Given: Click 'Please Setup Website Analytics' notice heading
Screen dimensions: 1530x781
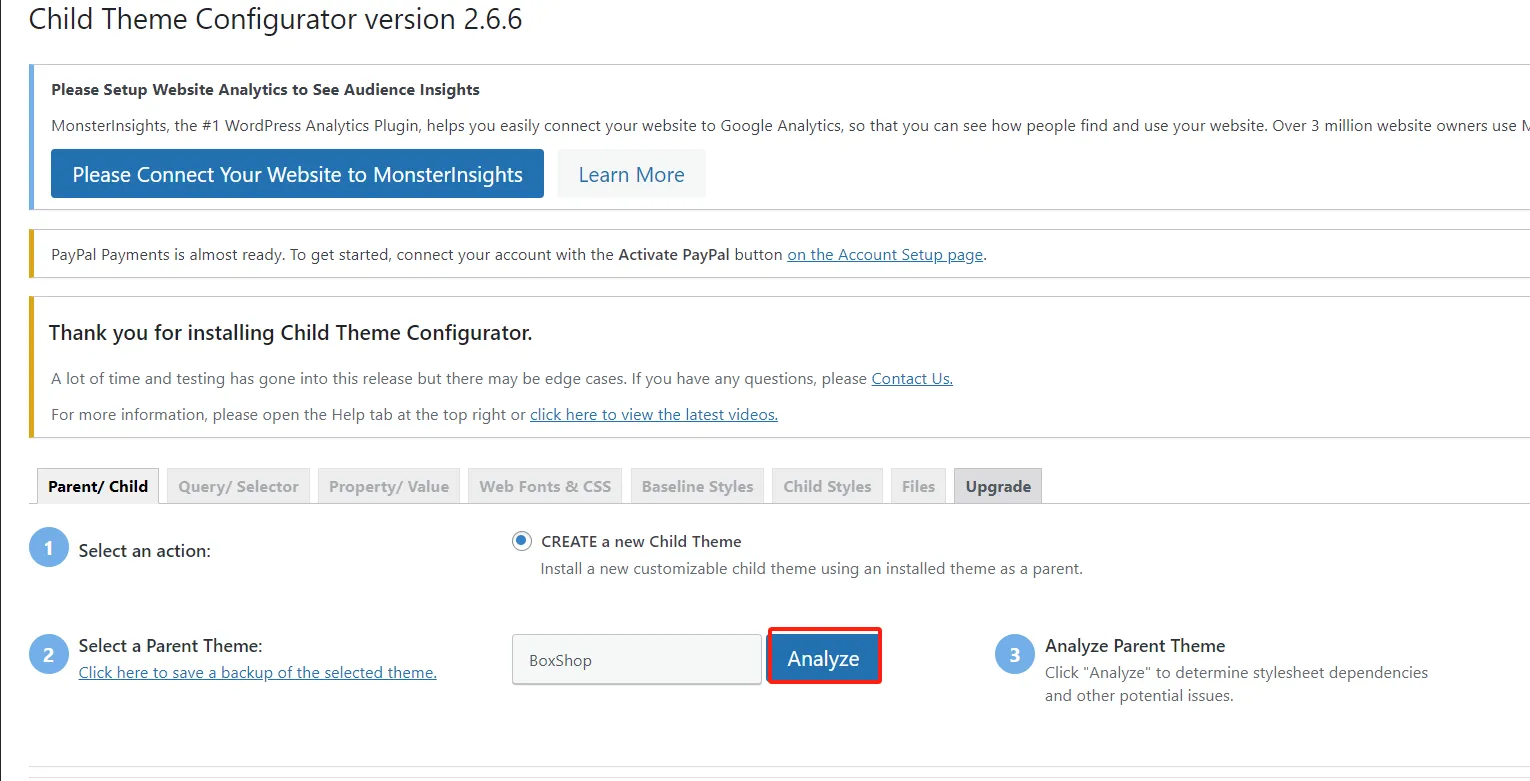Looking at the screenshot, I should coord(265,90).
